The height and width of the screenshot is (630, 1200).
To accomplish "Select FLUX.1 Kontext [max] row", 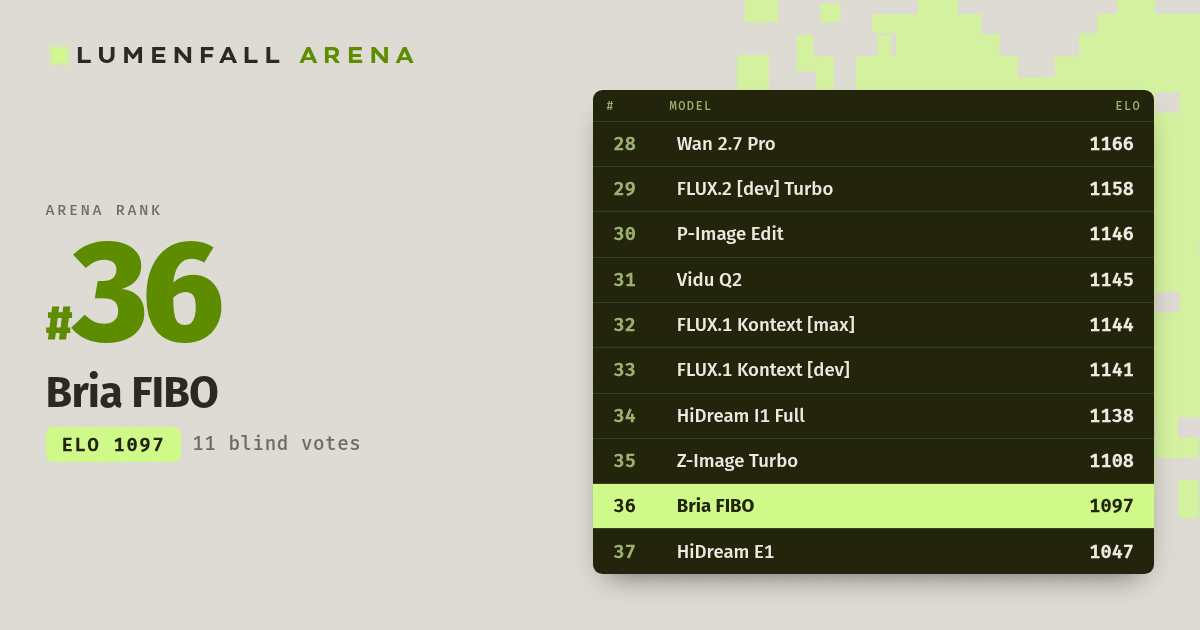I will tap(873, 325).
